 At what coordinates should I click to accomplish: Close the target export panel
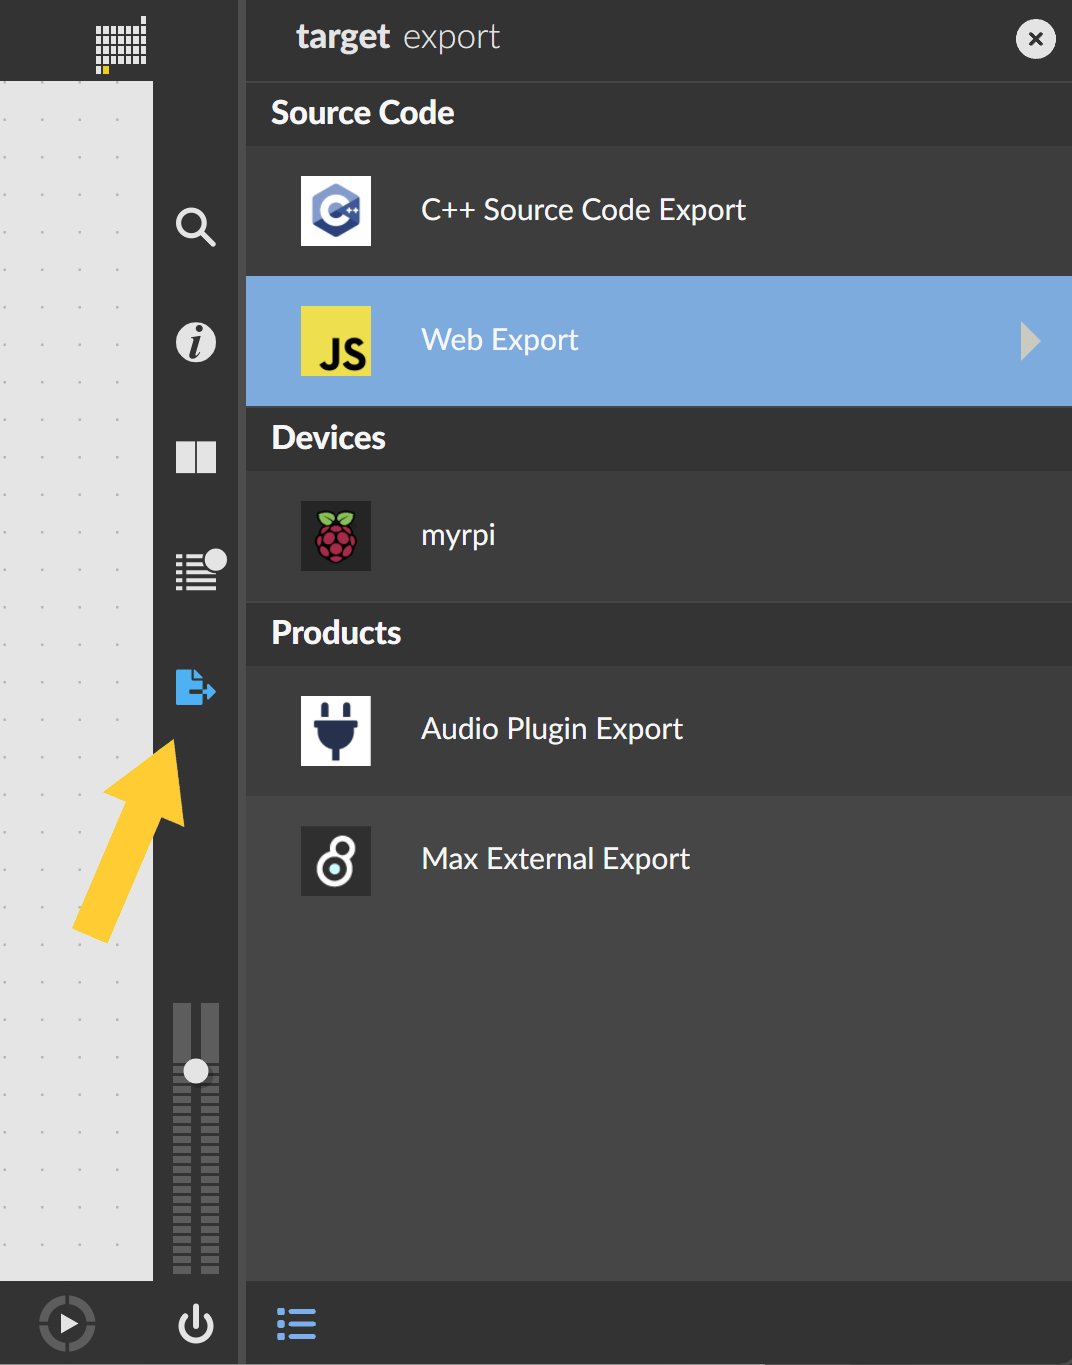point(1035,39)
